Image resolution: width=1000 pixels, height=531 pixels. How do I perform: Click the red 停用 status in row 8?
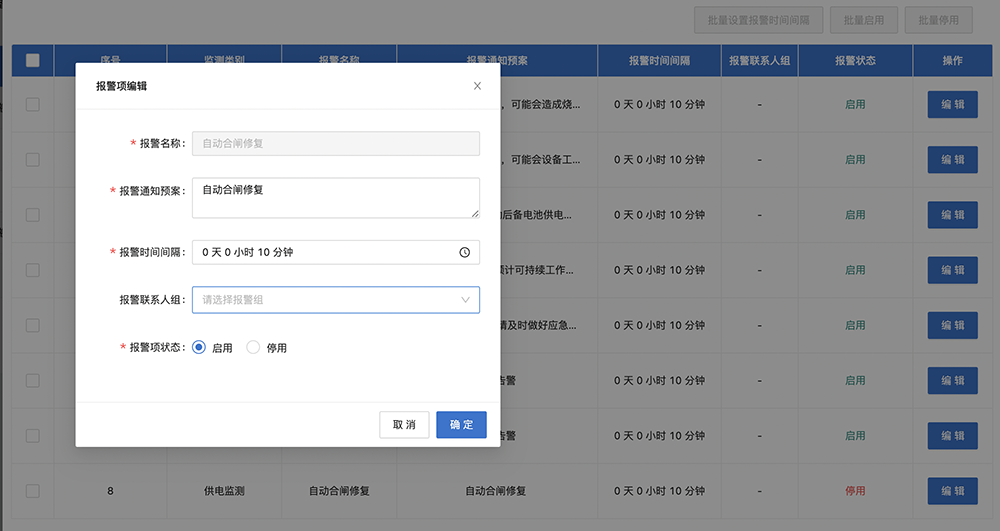point(855,491)
